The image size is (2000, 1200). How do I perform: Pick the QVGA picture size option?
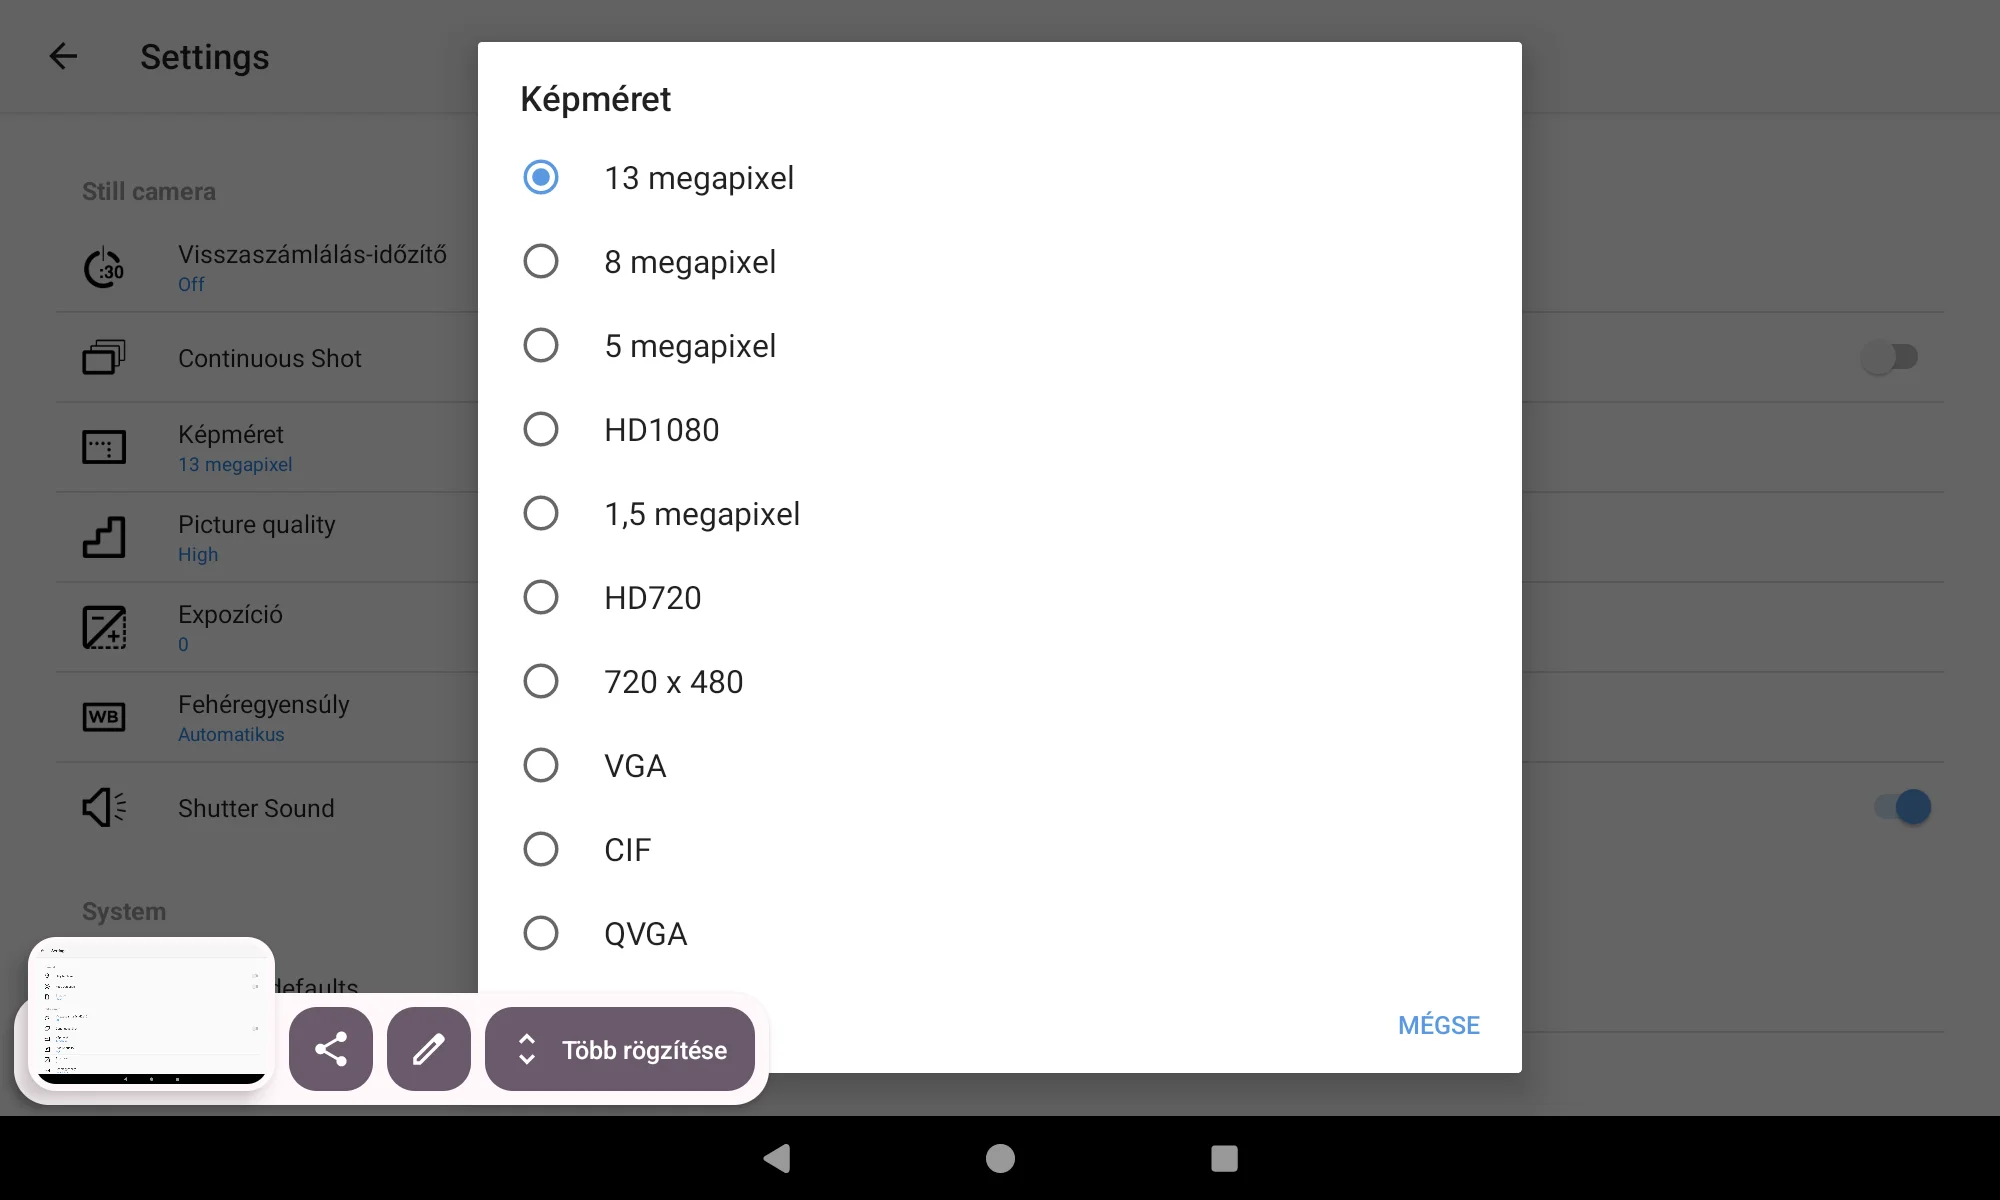click(541, 934)
